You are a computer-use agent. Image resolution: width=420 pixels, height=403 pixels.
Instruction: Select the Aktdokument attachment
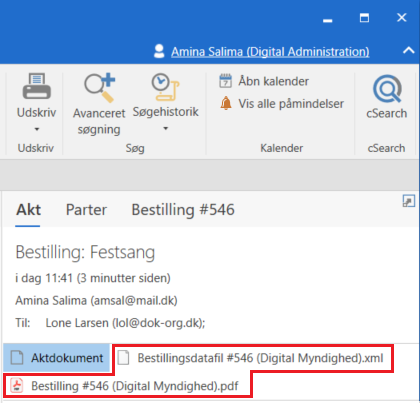tap(57, 358)
